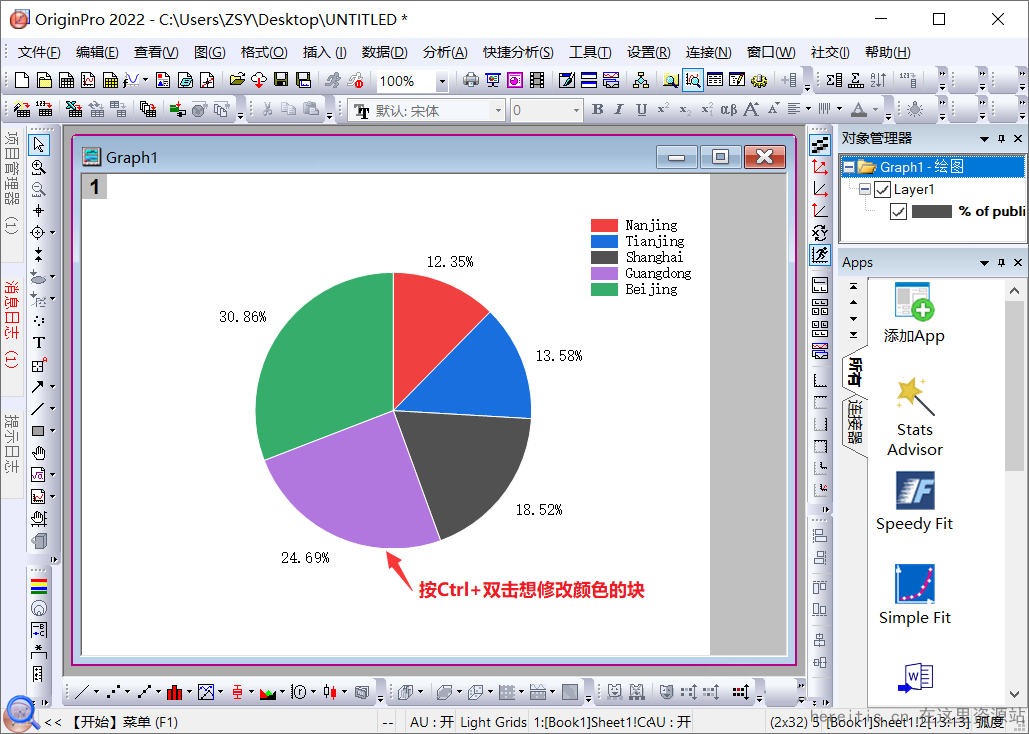Screen dimensions: 1029x734
Task: Open the 100% zoom level dropdown
Action: coord(442,81)
